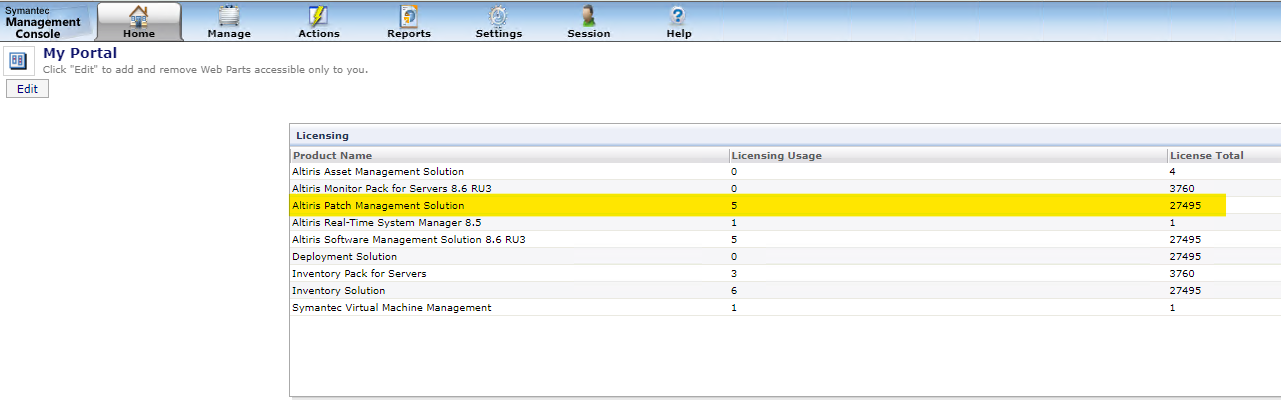Click the Home house icon

(x=139, y=15)
